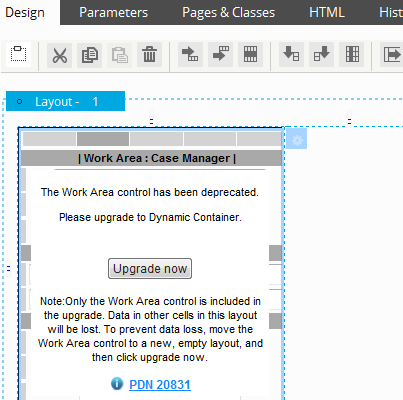Click the dashed selection box tool

[x=19, y=54]
